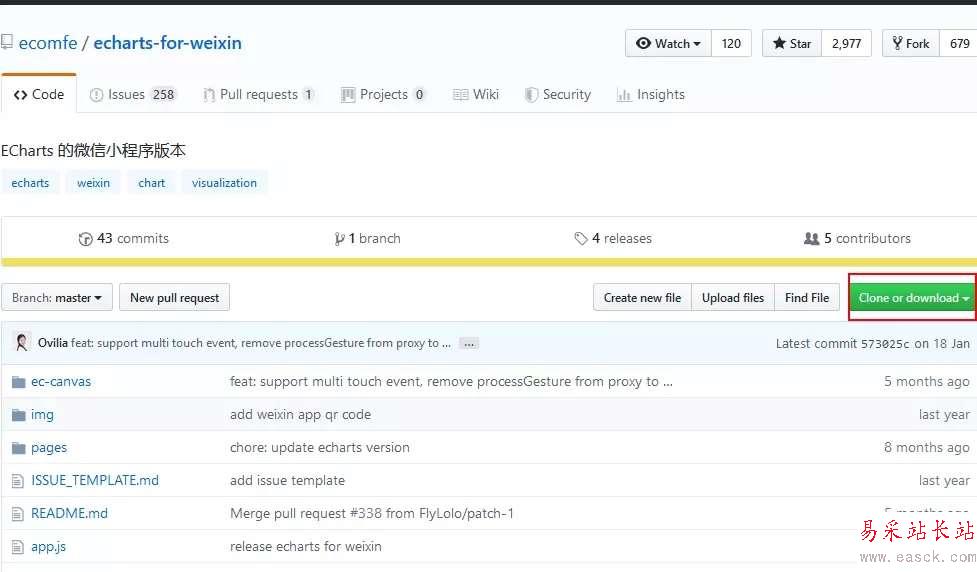
Task: Open the img folder
Action: coord(42,414)
